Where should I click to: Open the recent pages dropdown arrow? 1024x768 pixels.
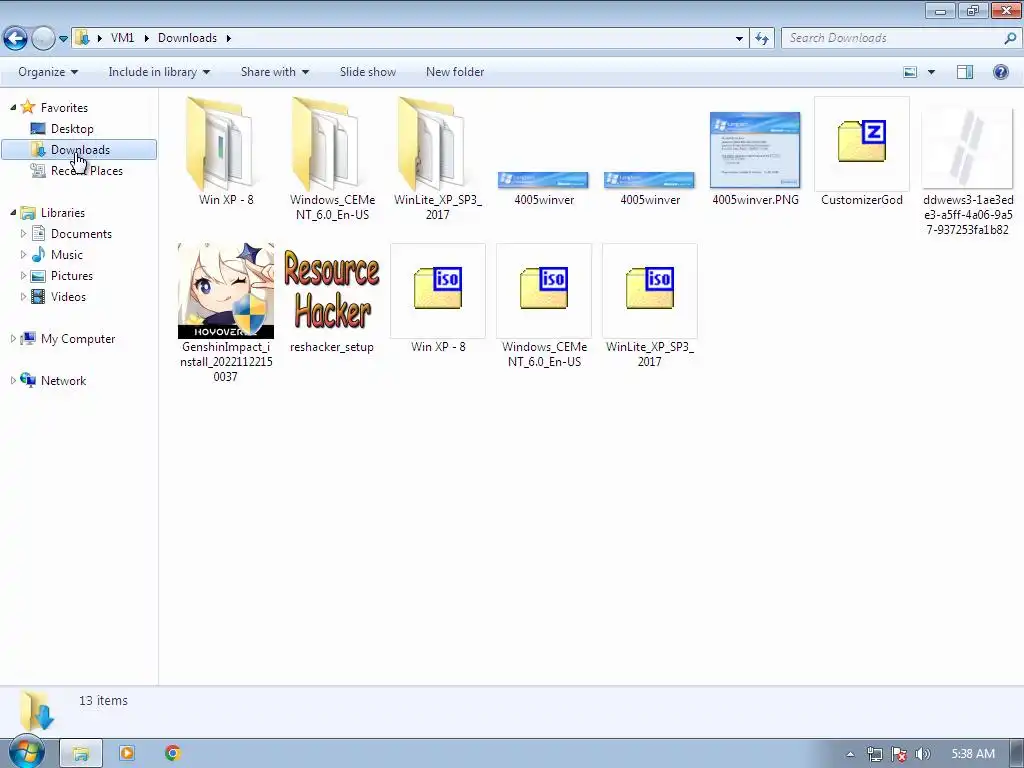[63, 39]
